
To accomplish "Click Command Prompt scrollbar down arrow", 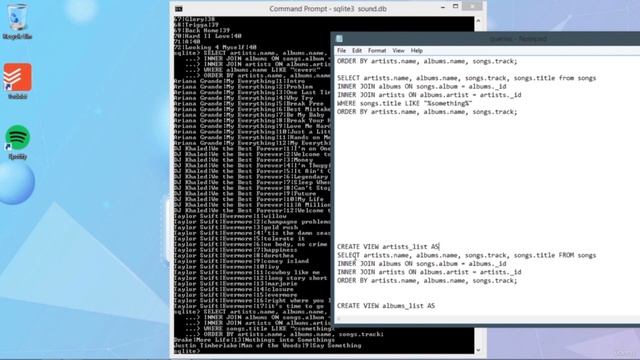I will coord(478,350).
